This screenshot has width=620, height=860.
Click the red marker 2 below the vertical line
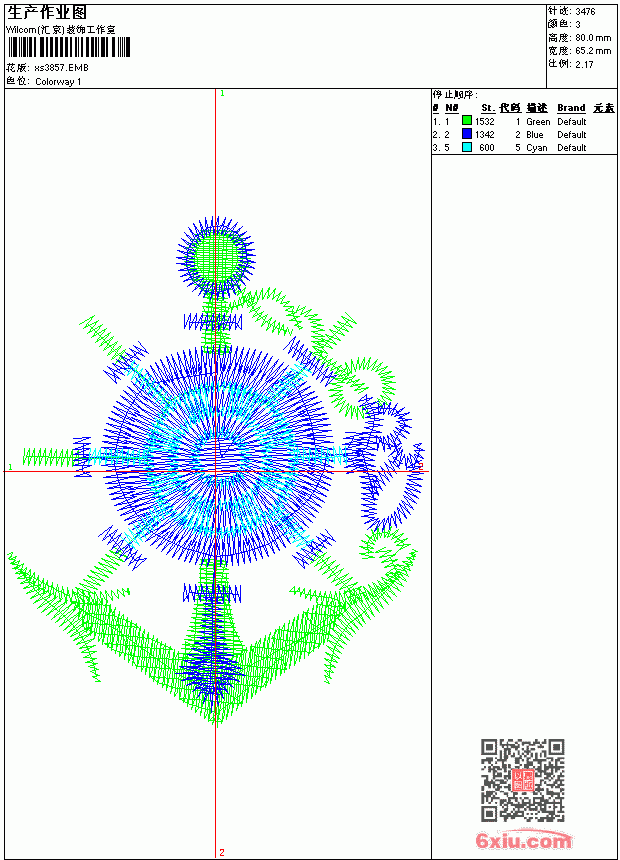[x=222, y=852]
